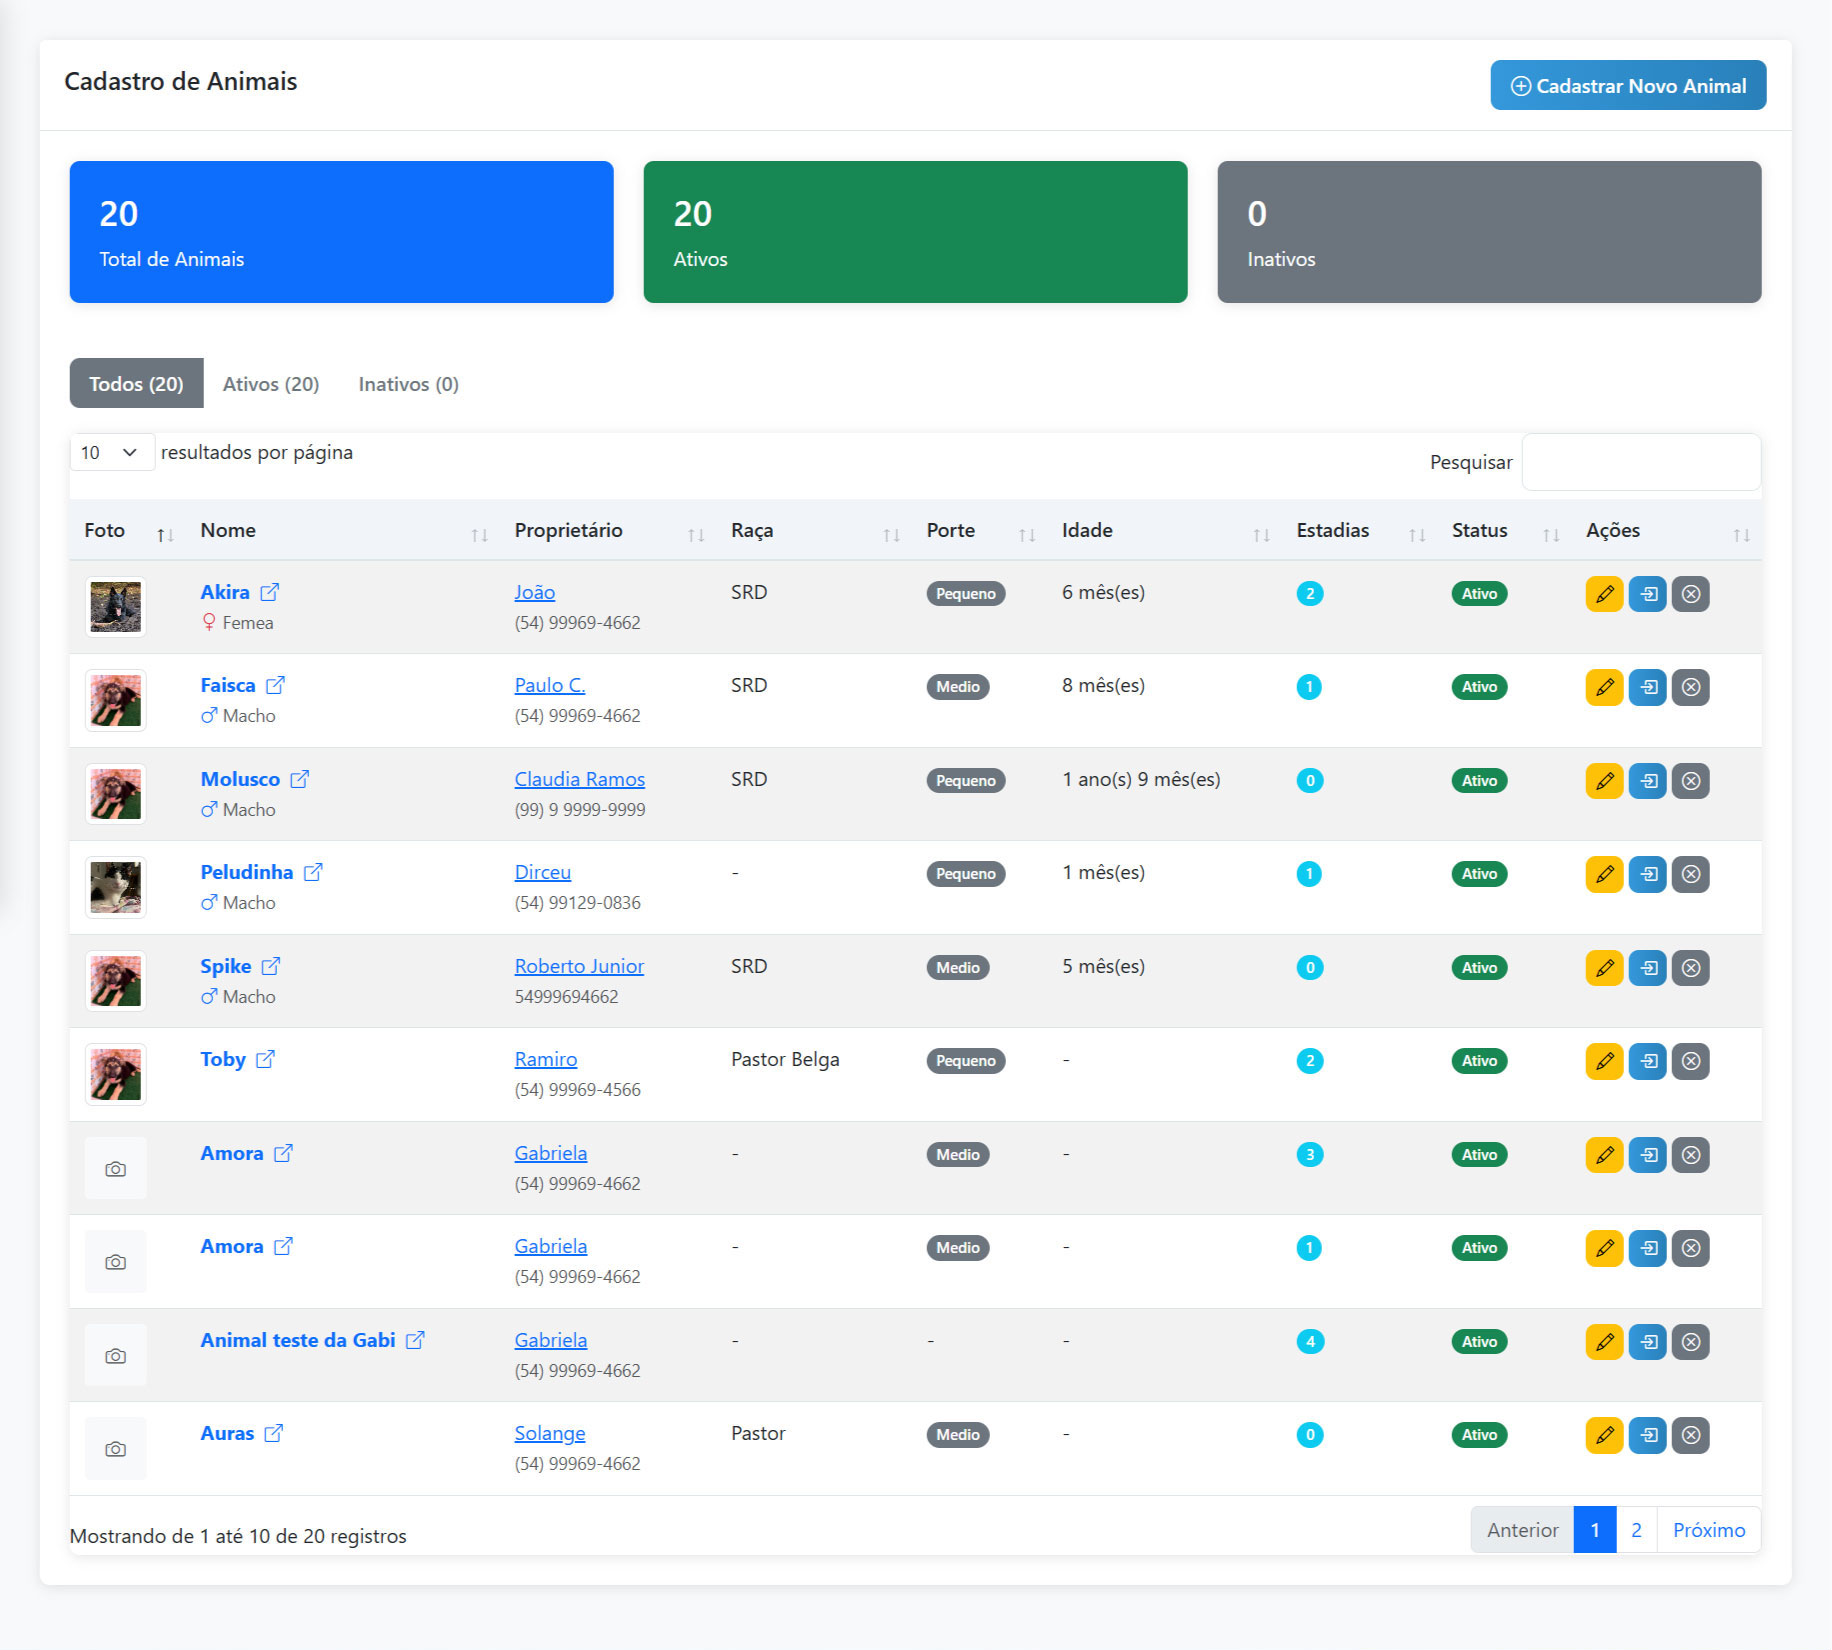Click the gray deactivate icon for Spike
The image size is (1832, 1650).
[x=1691, y=968]
